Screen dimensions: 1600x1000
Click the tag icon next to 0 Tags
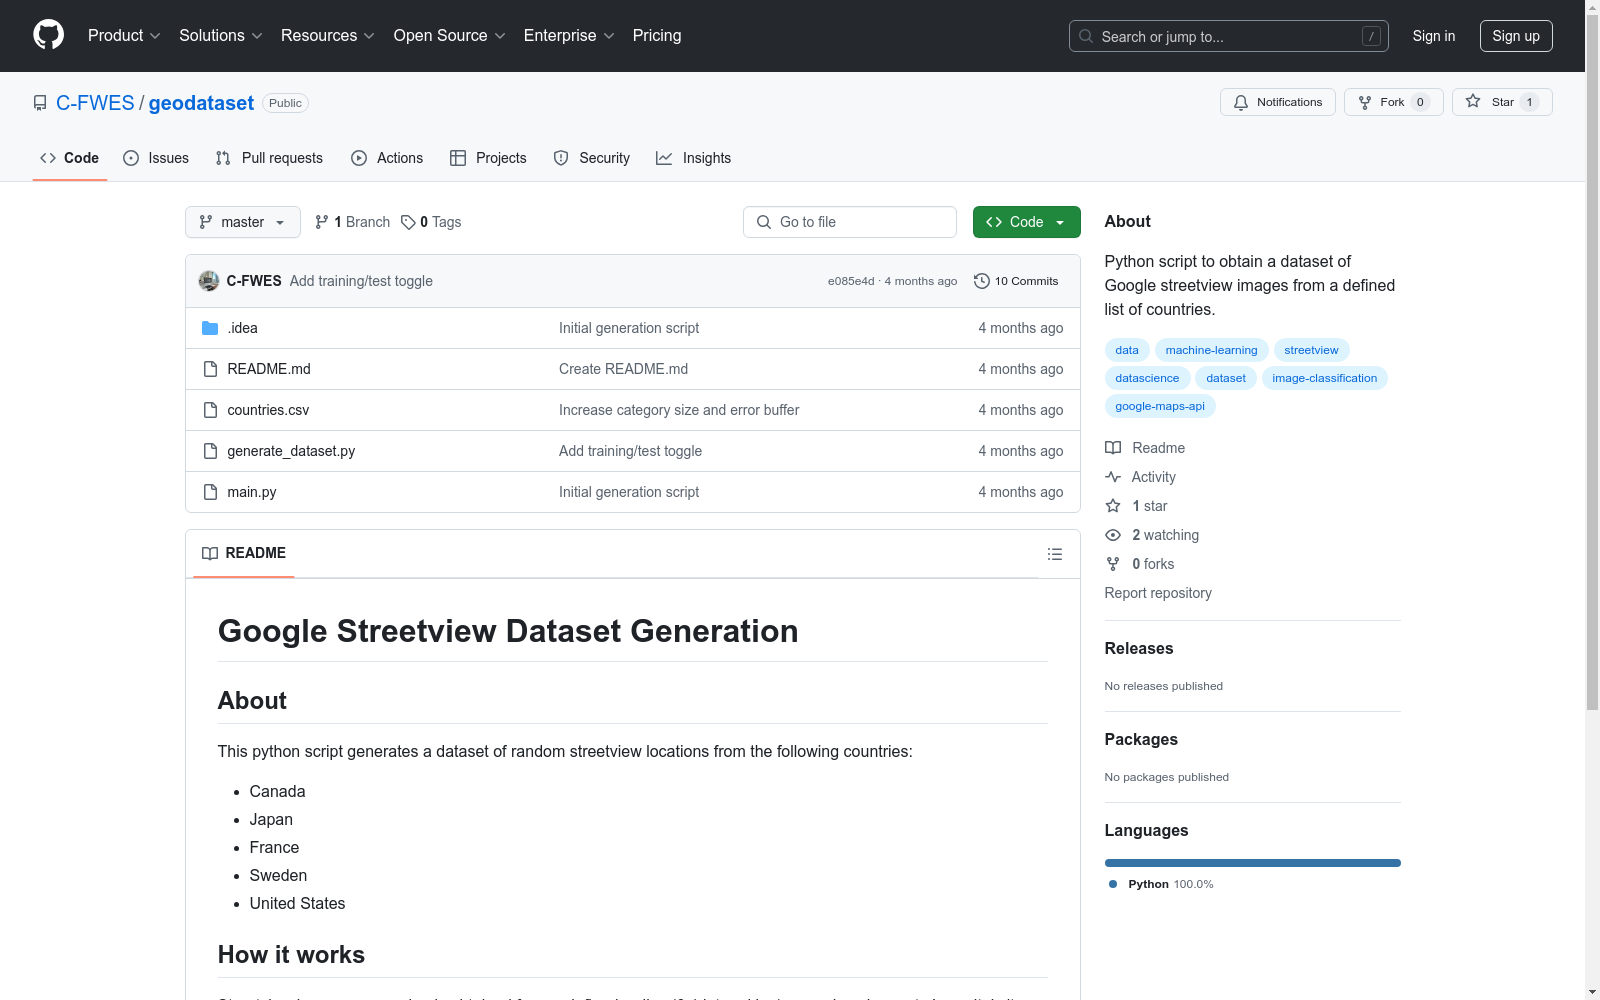click(408, 222)
